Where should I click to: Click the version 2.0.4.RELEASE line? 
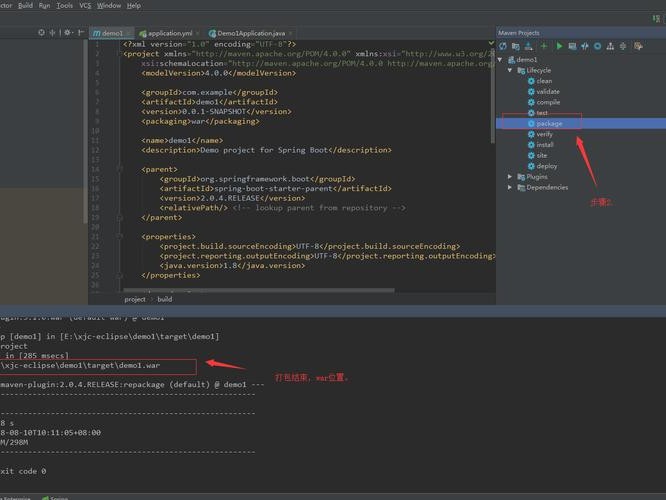(232, 198)
